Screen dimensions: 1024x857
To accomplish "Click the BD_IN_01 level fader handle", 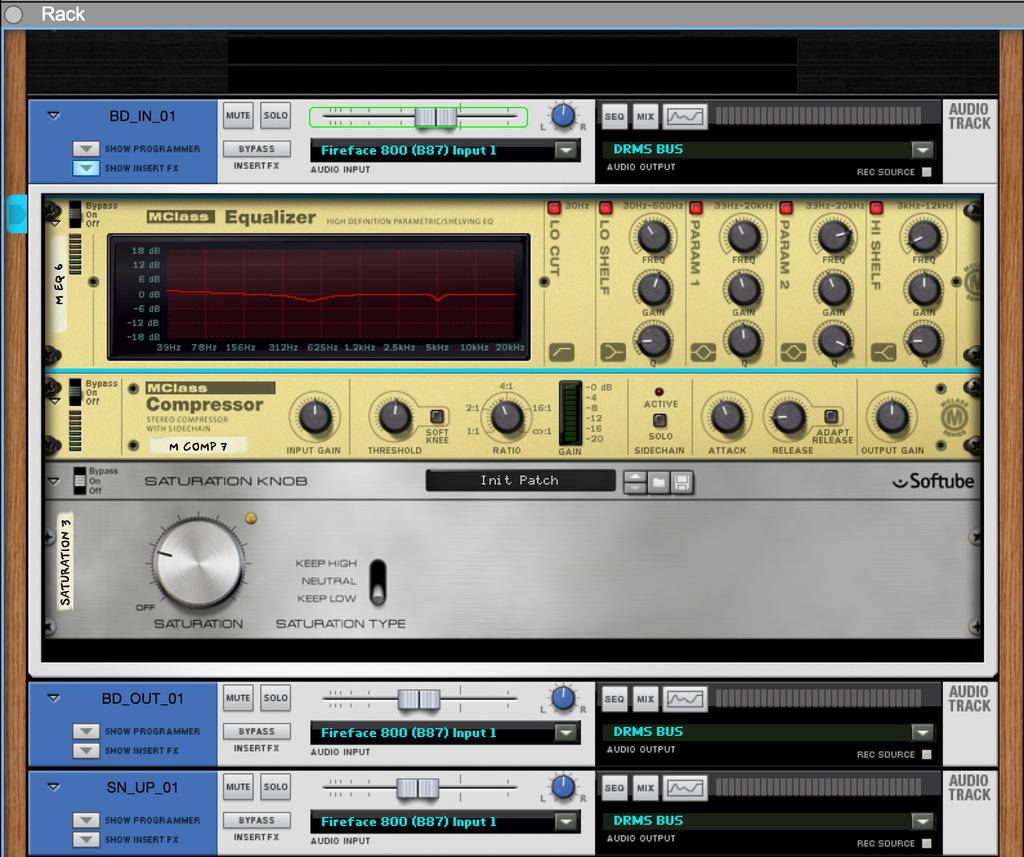I will pyautogui.click(x=436, y=117).
